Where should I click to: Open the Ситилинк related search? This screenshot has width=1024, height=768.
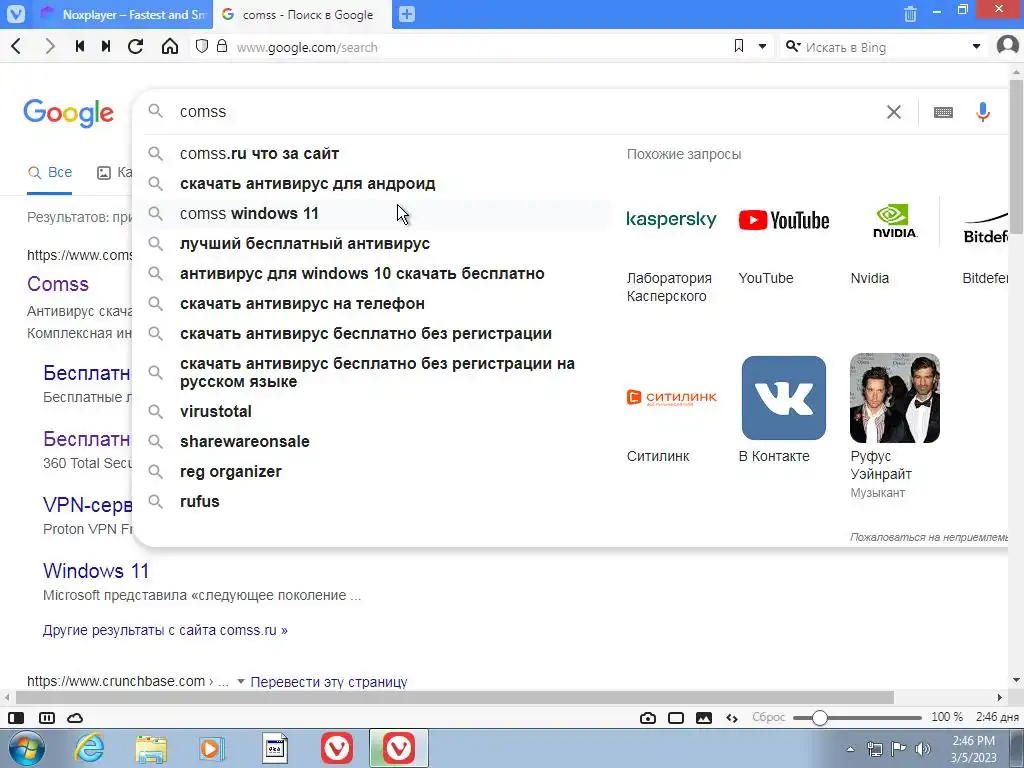click(671, 409)
